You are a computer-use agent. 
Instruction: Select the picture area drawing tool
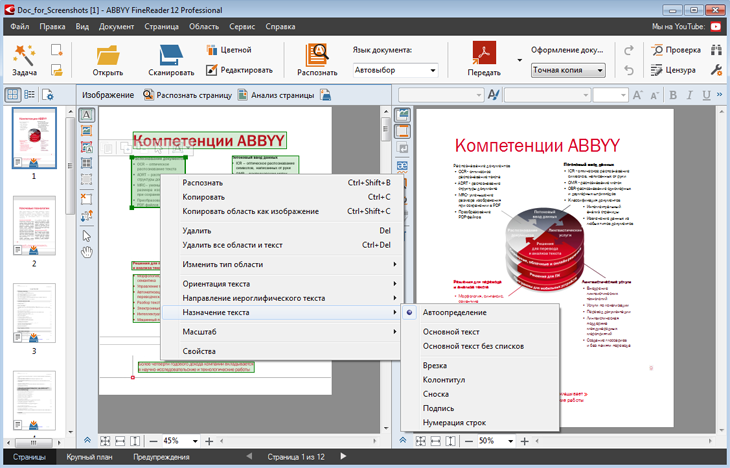tap(87, 131)
